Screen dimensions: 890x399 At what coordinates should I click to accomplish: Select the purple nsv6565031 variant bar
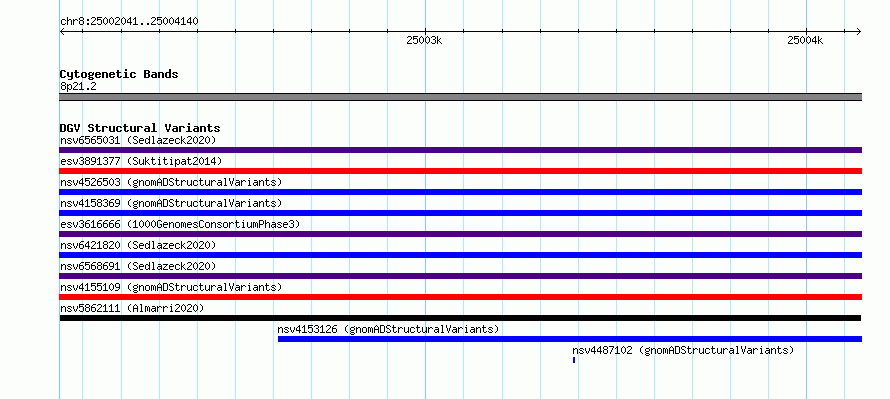pyautogui.click(x=460, y=150)
